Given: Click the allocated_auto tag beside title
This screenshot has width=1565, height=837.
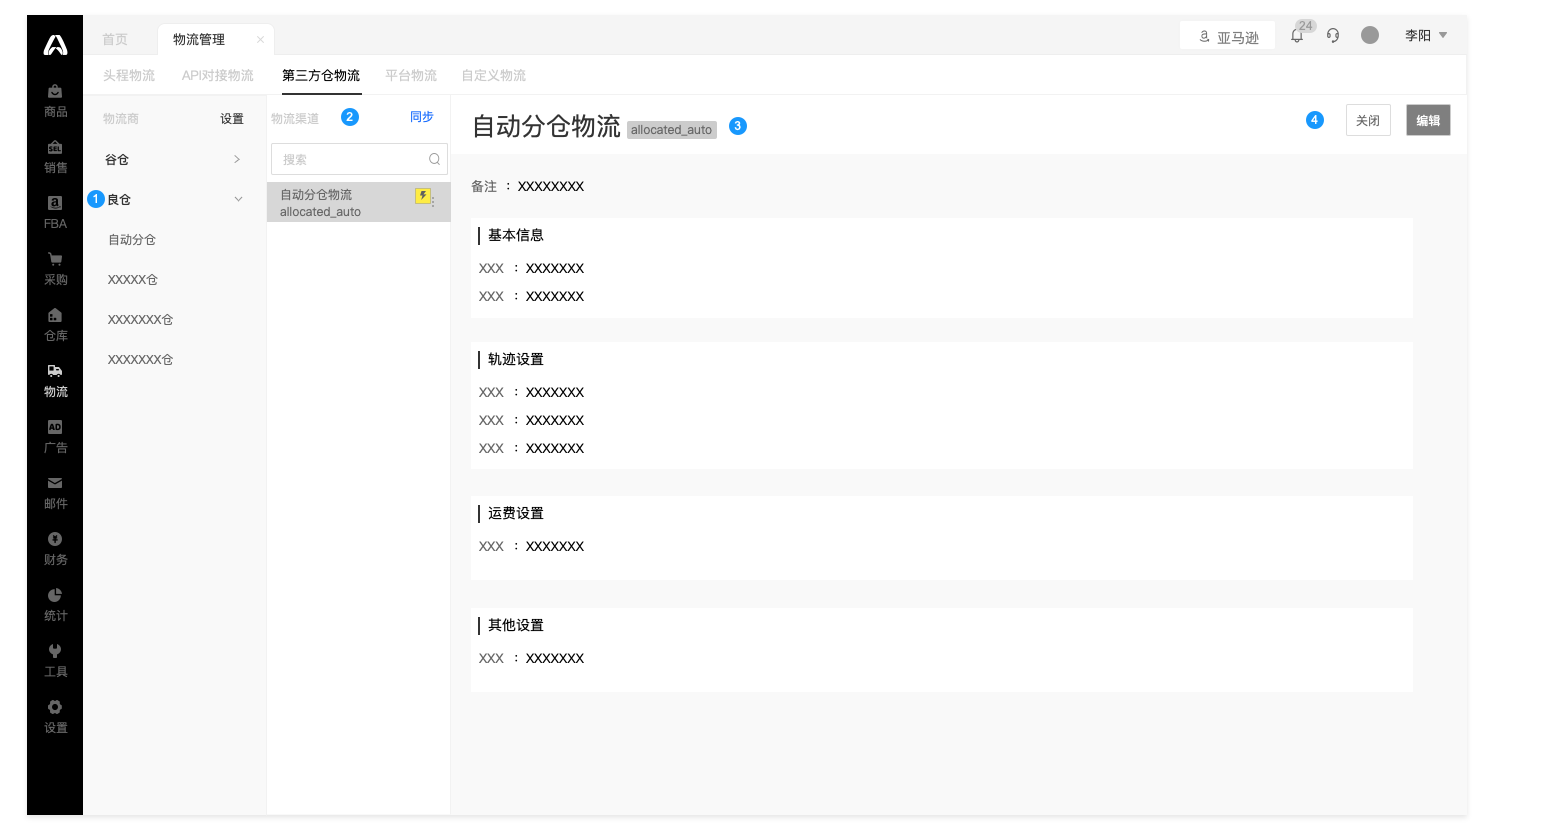Looking at the screenshot, I should [x=672, y=130].
